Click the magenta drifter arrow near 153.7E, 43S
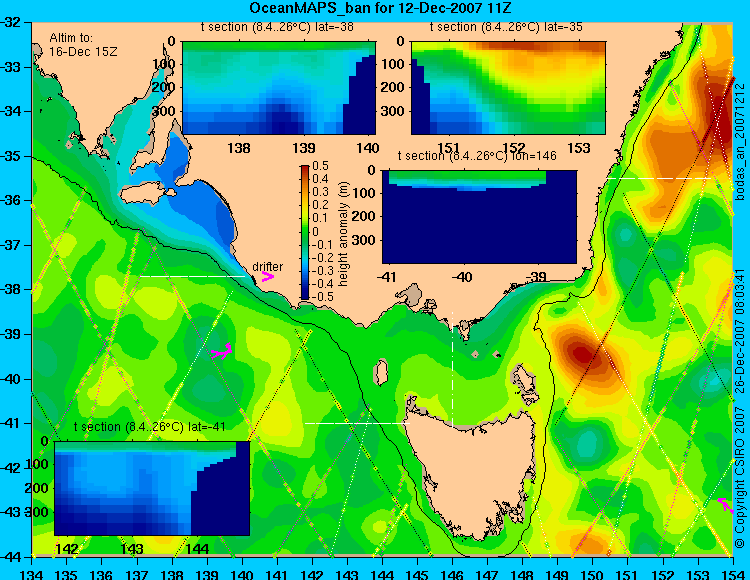Screen dimensions: 750x580 pos(726,505)
